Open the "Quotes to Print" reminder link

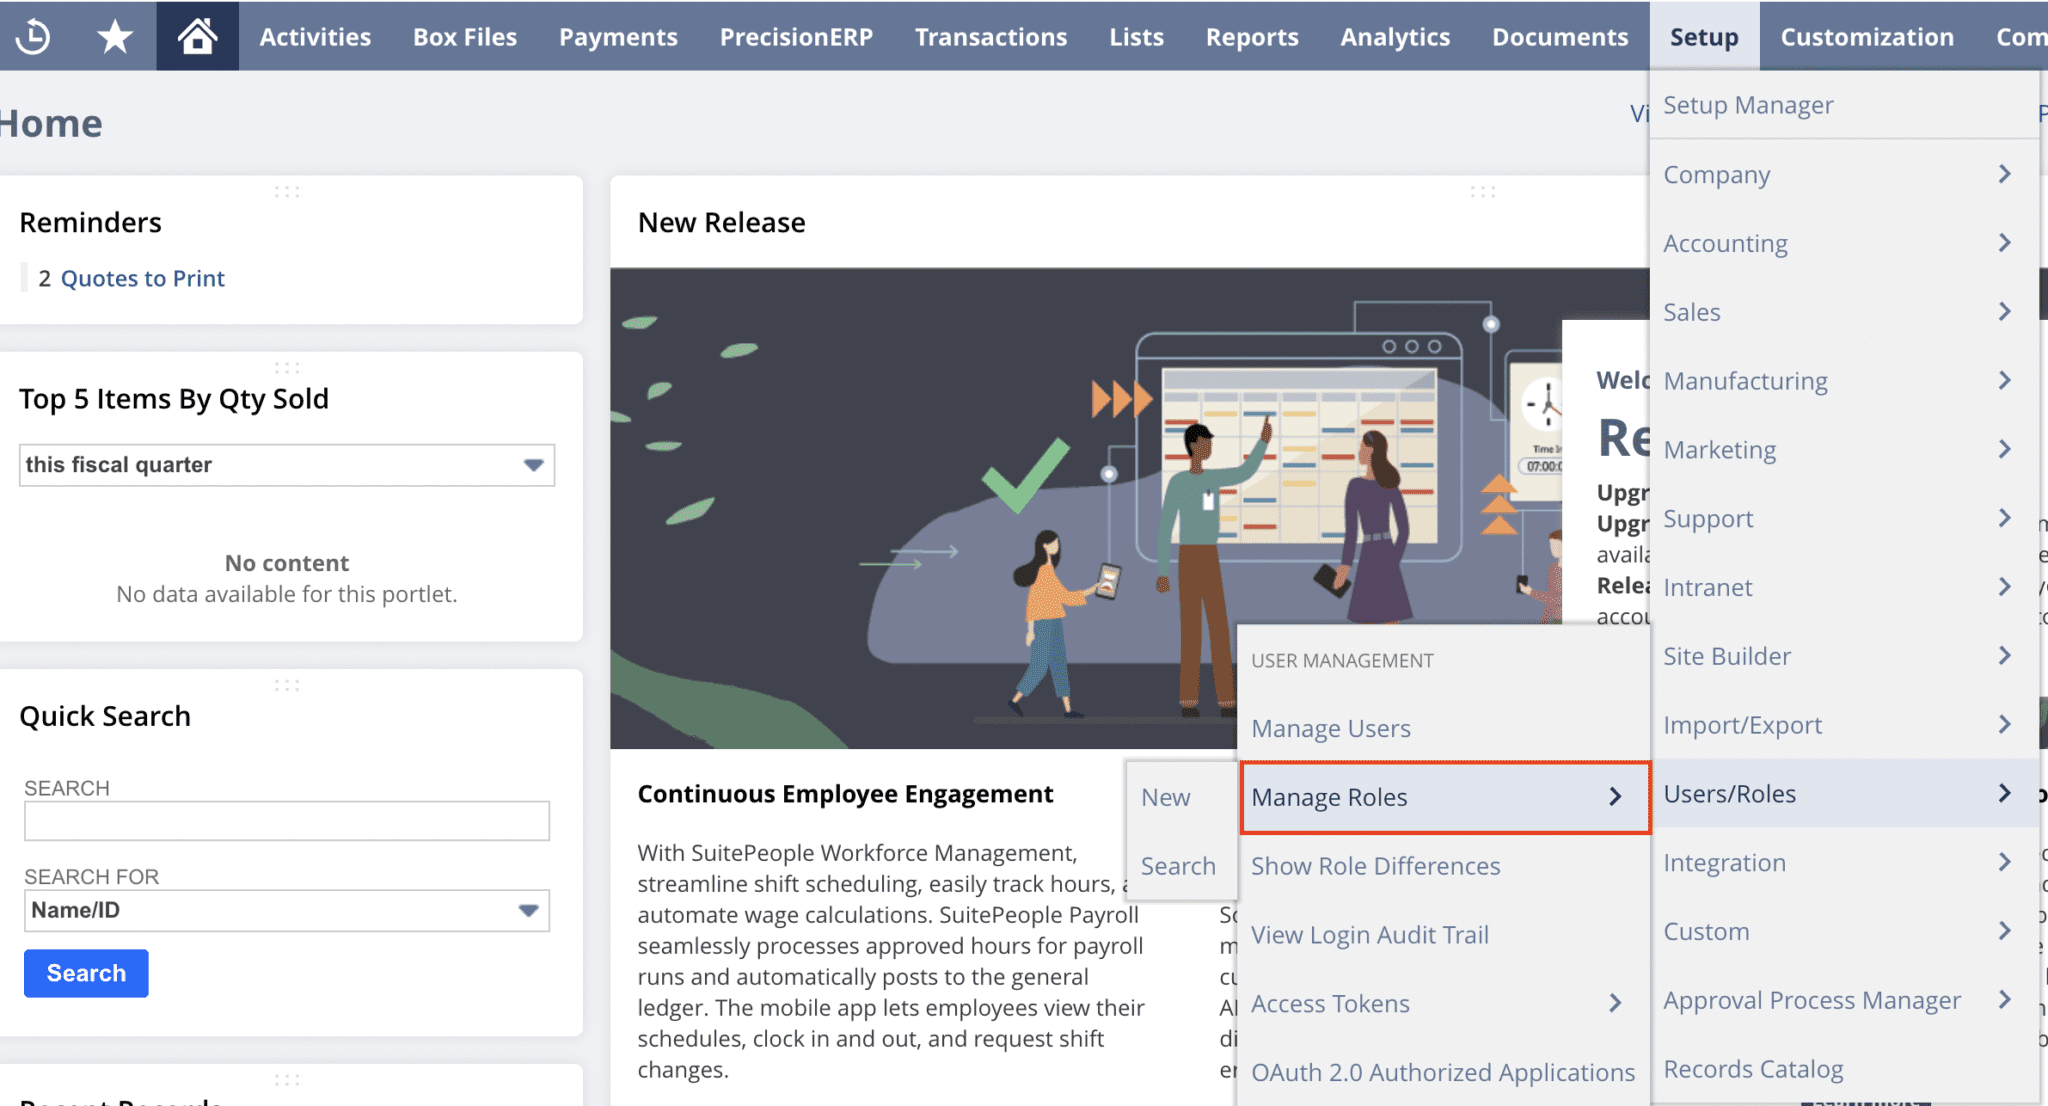click(142, 278)
